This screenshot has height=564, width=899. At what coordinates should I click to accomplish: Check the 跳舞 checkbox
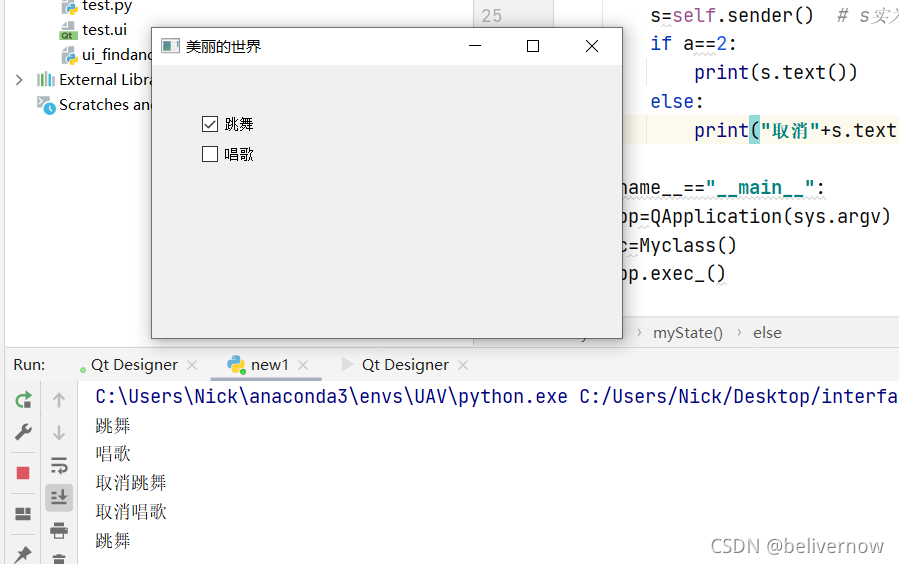coord(210,124)
